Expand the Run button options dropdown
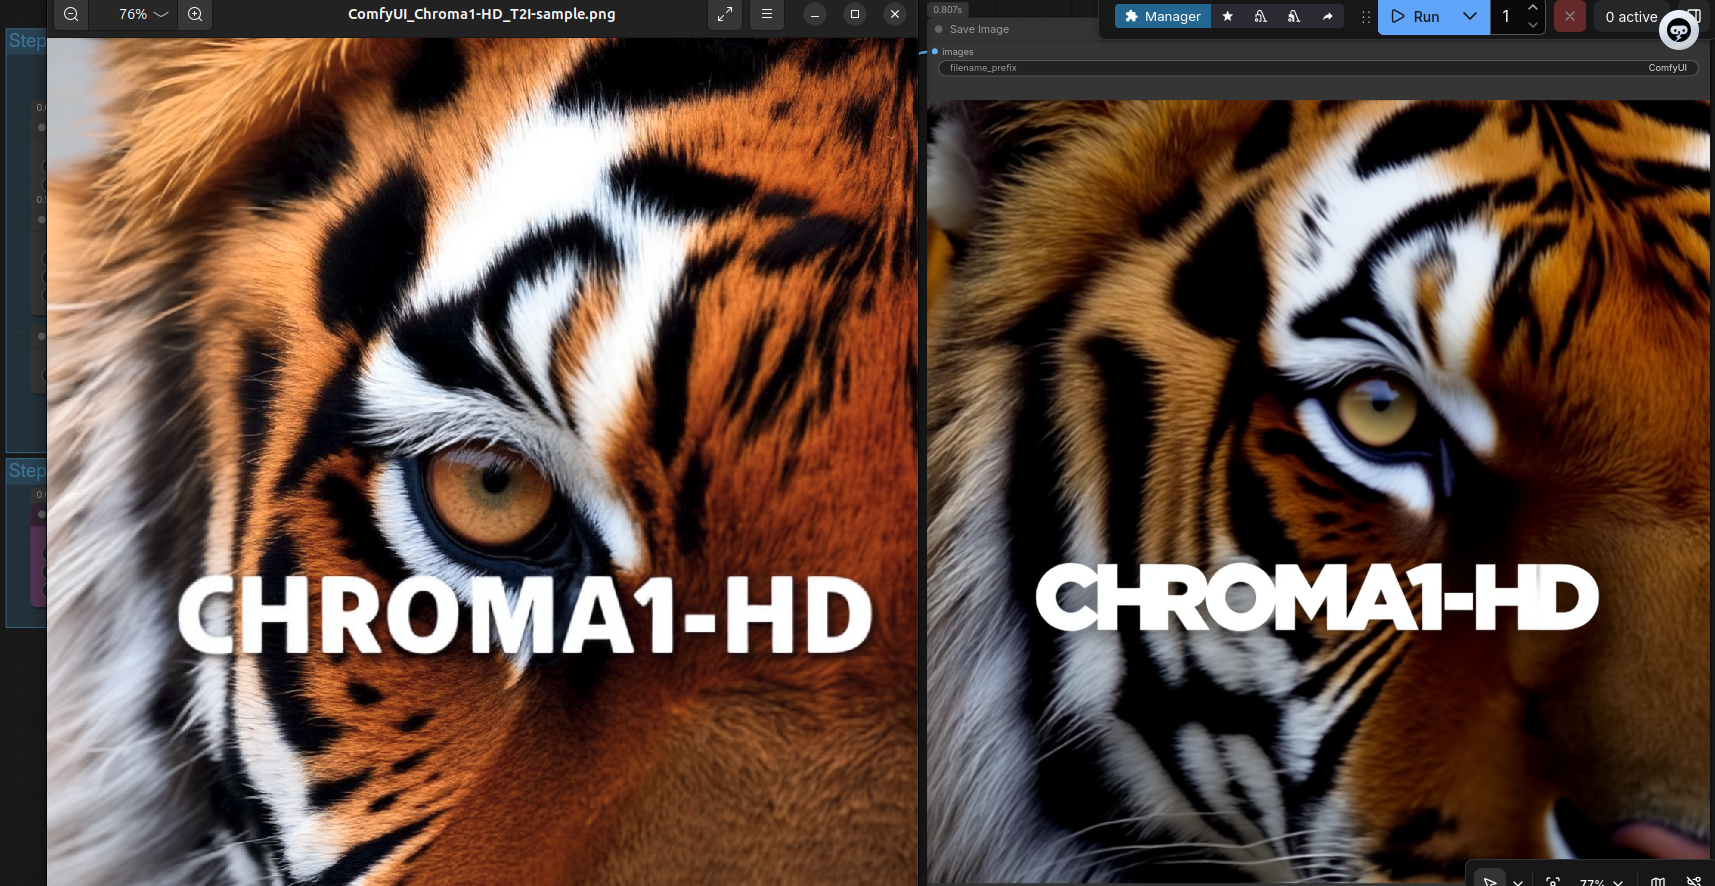 tap(1470, 17)
